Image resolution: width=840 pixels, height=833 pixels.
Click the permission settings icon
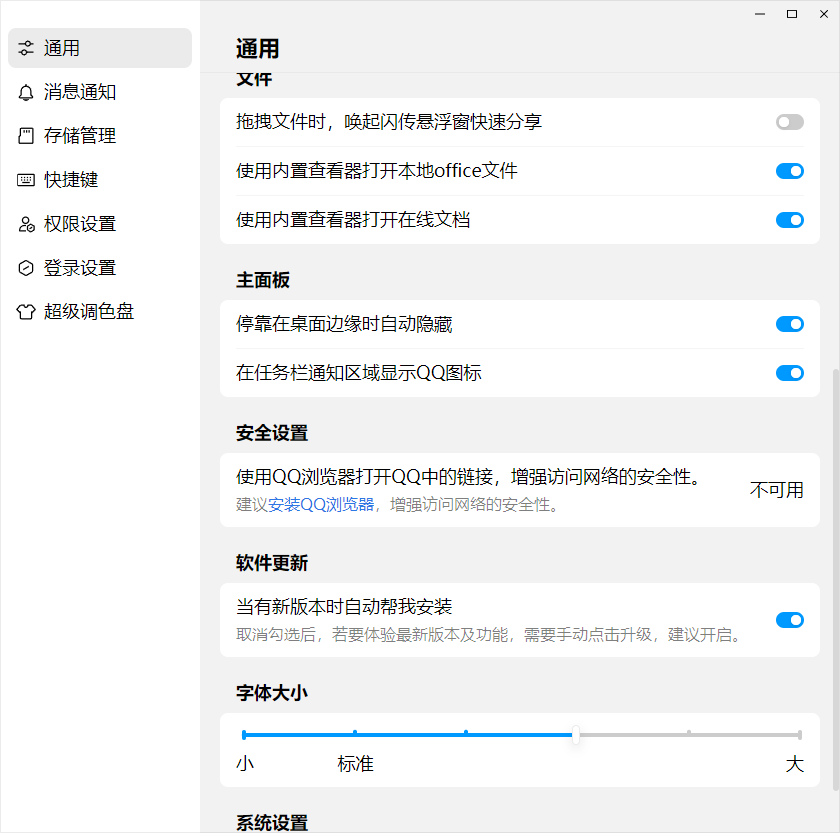26,224
